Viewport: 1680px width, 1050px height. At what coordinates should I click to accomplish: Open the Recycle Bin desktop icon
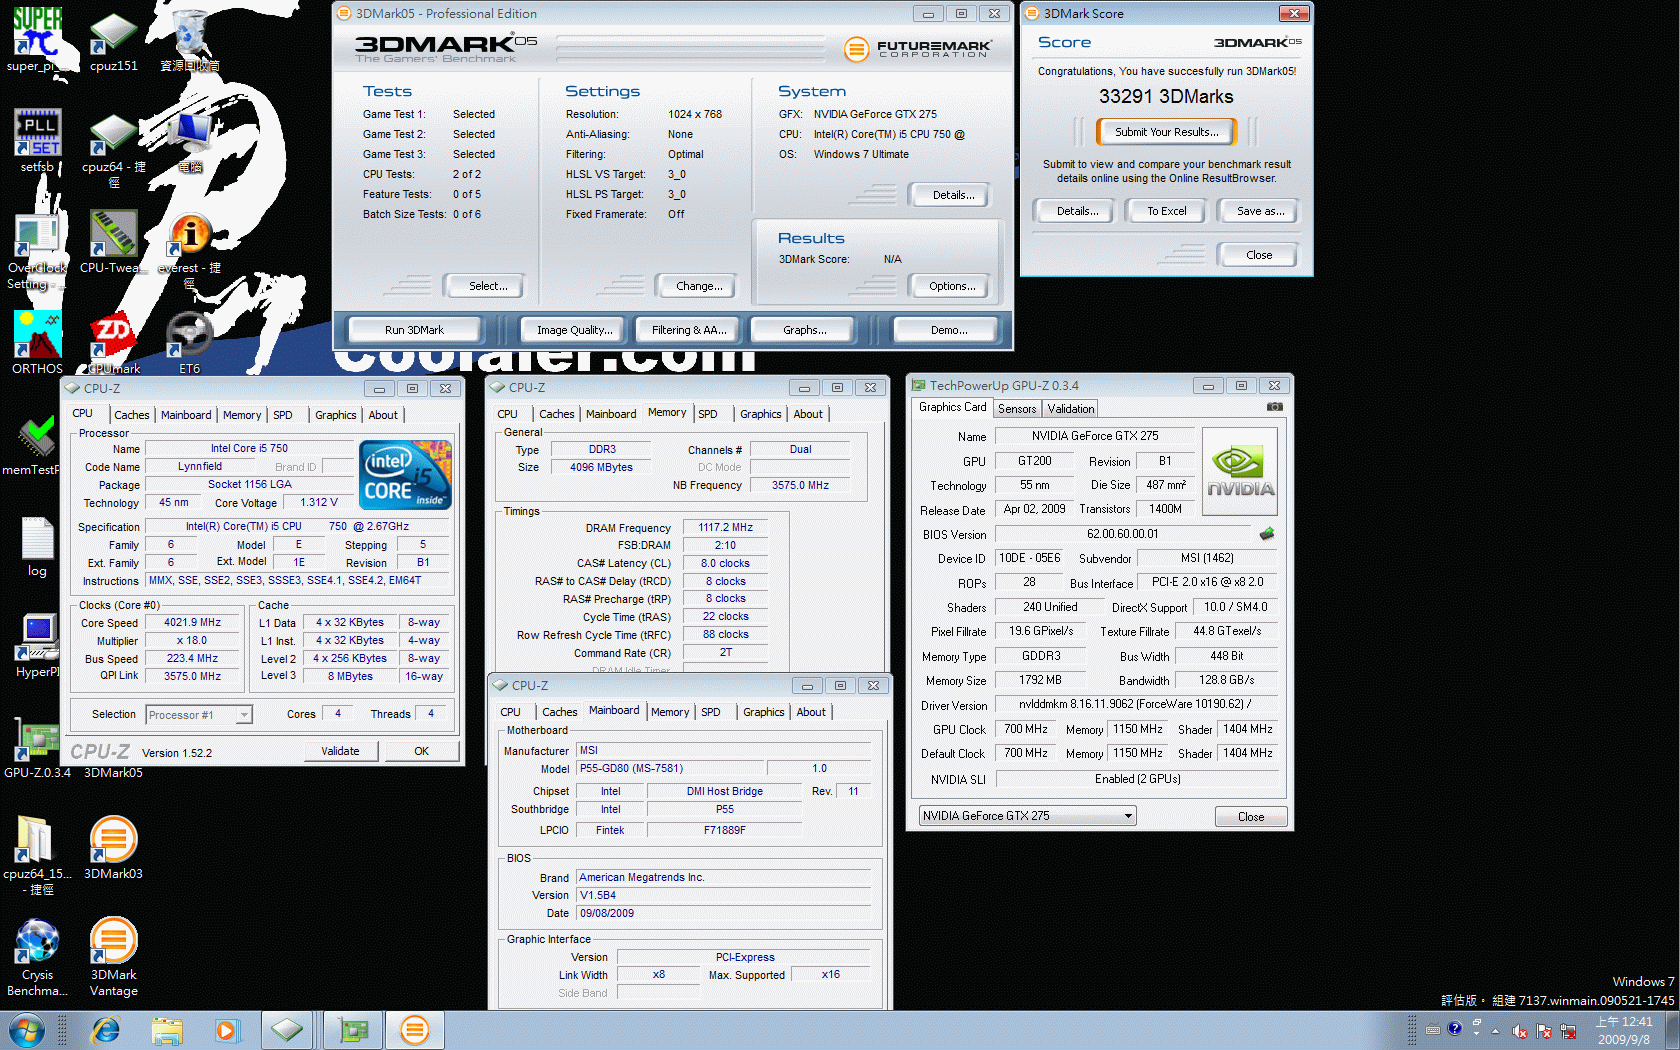coord(190,40)
